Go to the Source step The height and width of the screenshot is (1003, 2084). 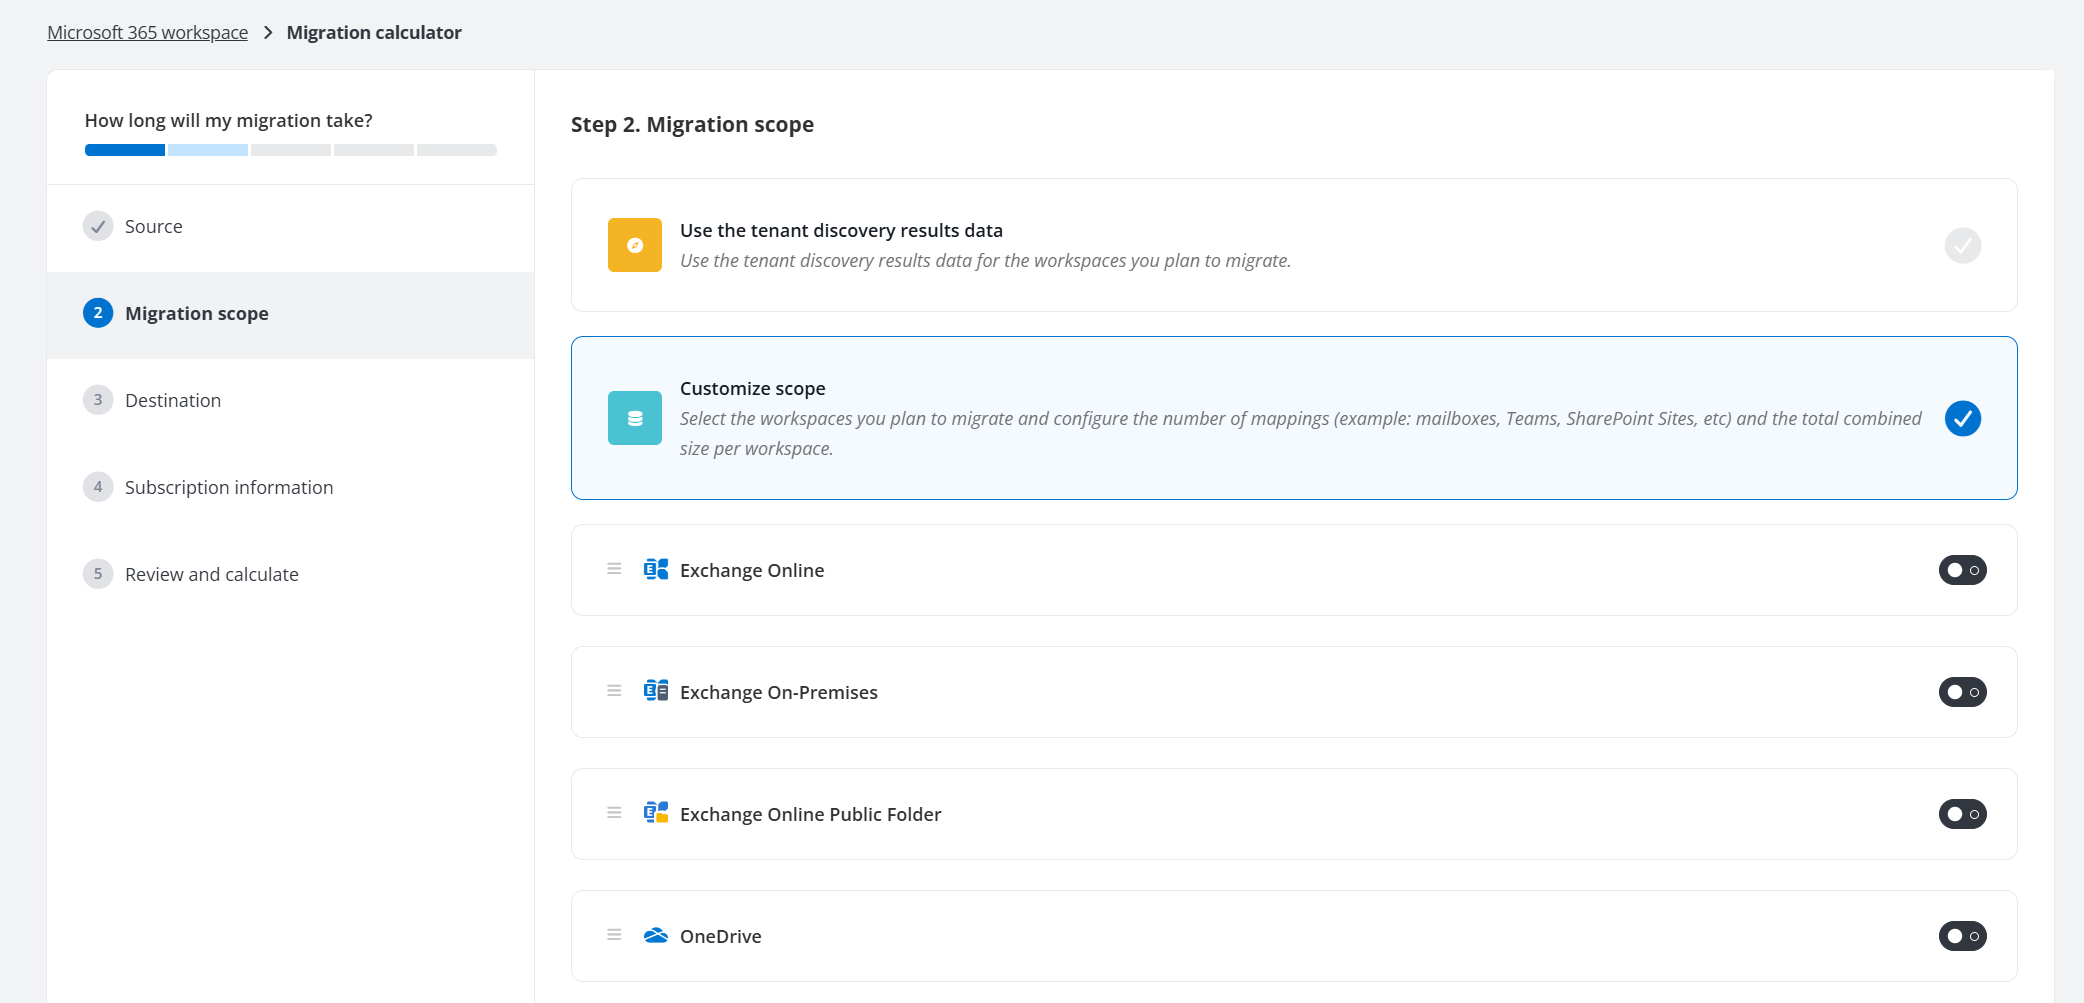click(153, 227)
